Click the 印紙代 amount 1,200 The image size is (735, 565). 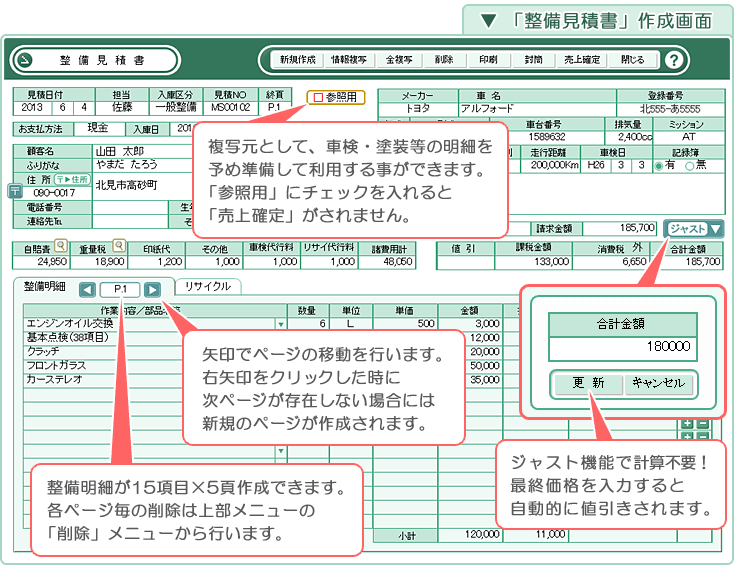pyautogui.click(x=157, y=262)
